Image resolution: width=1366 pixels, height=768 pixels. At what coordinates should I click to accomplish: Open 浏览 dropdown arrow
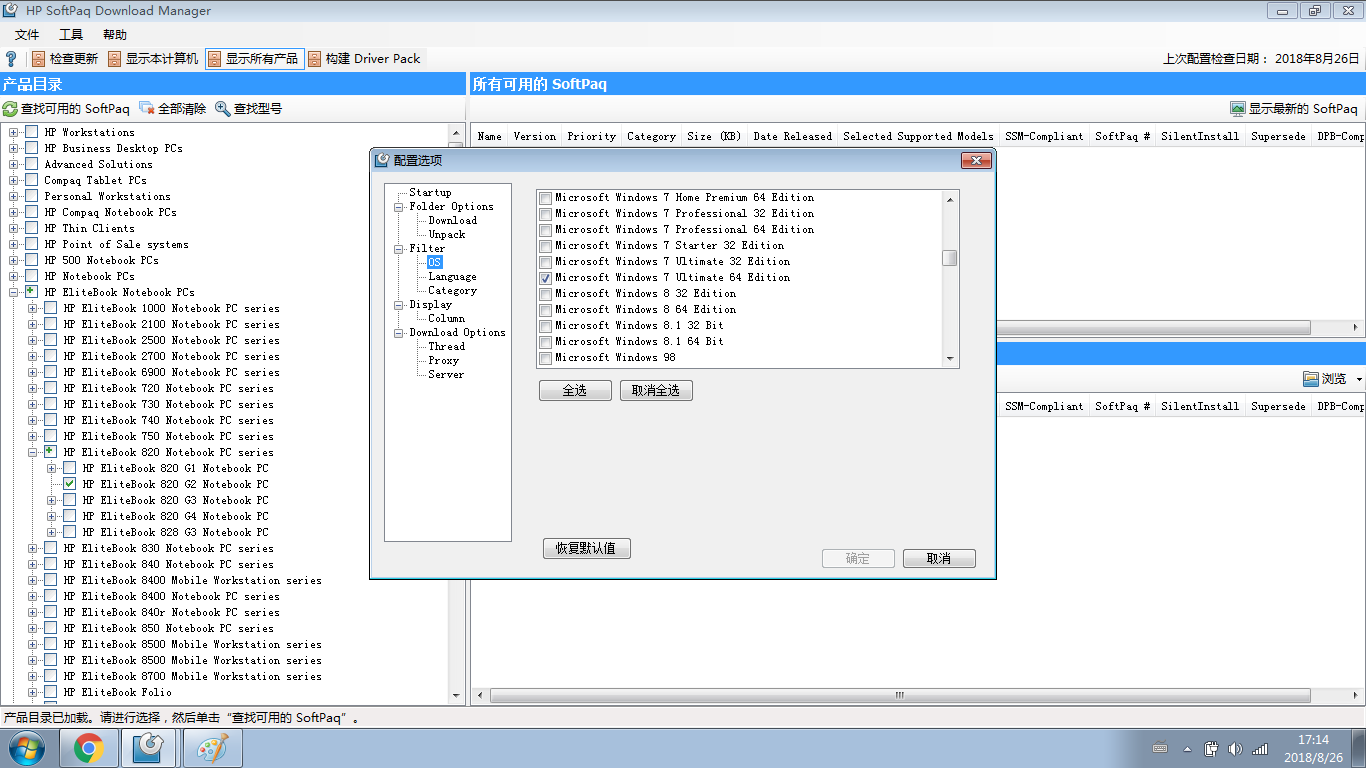(x=1359, y=380)
